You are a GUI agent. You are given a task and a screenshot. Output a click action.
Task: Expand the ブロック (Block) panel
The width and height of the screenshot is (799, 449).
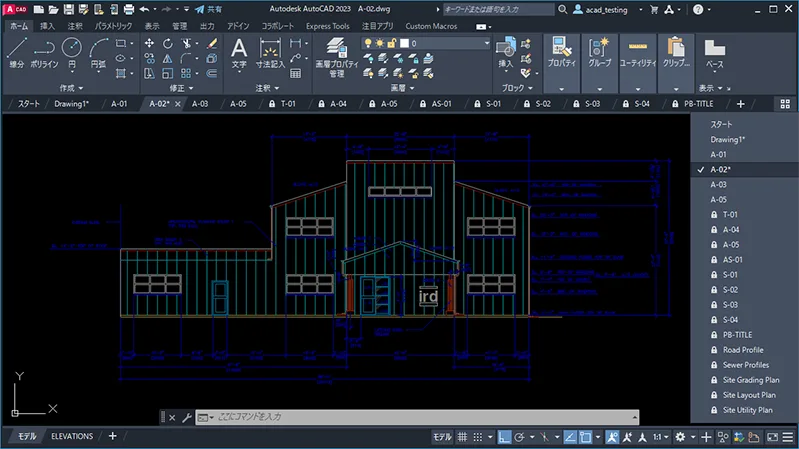(x=517, y=88)
